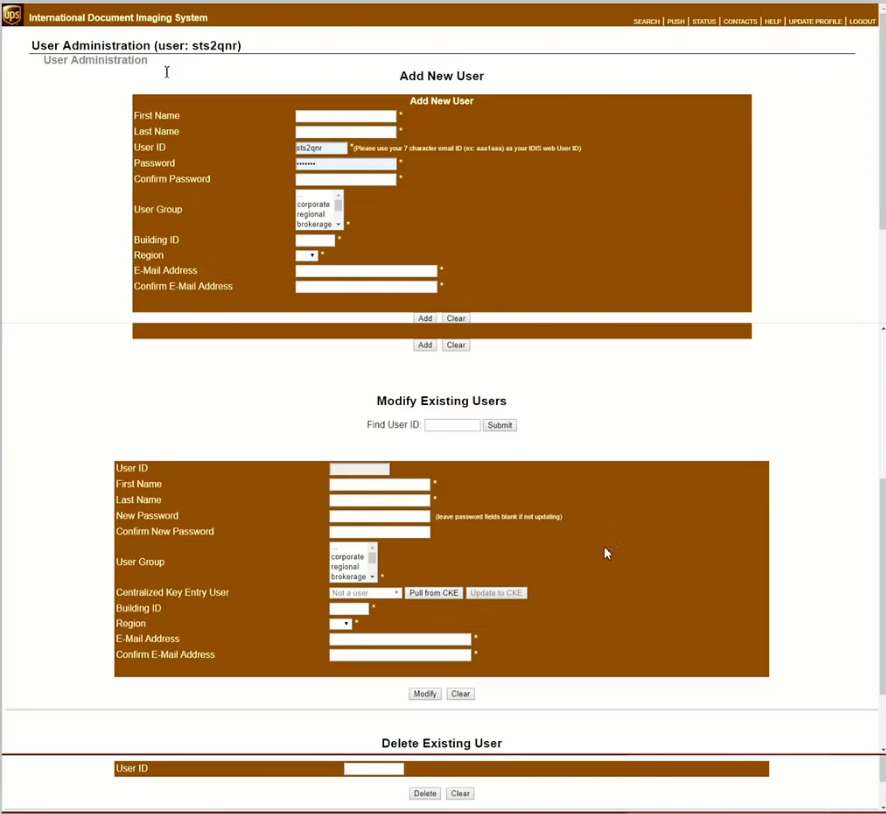Open the CONTACTS menu link
Image resolution: width=886 pixels, height=814 pixels.
tap(740, 21)
